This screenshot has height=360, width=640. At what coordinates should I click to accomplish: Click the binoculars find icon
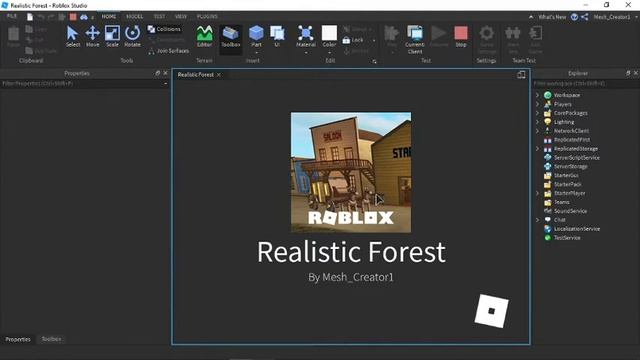pyautogui.click(x=84, y=17)
